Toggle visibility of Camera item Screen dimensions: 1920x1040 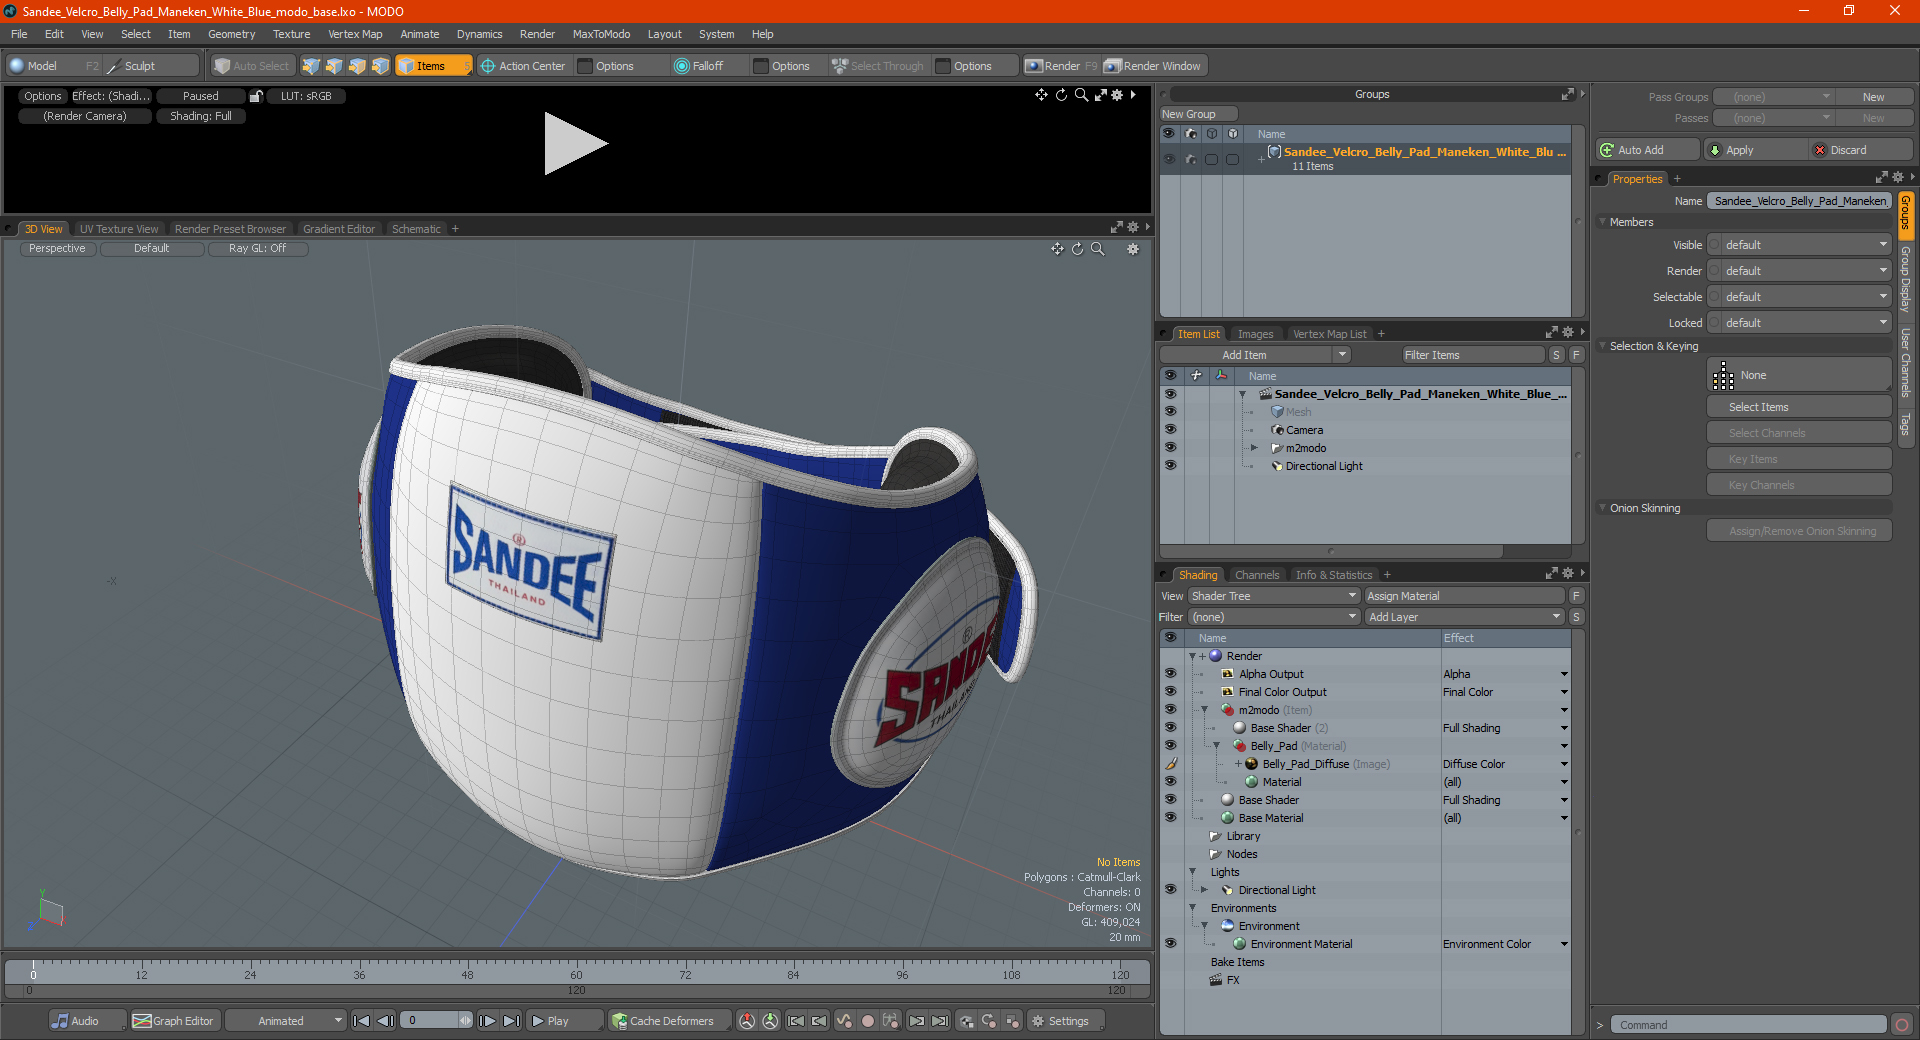tap(1170, 430)
